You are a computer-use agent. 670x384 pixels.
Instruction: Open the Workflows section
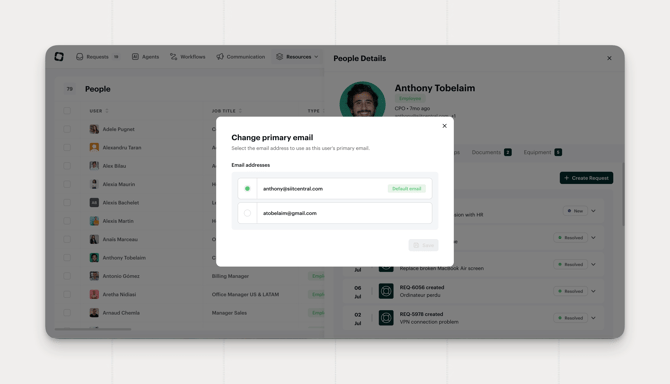point(188,57)
